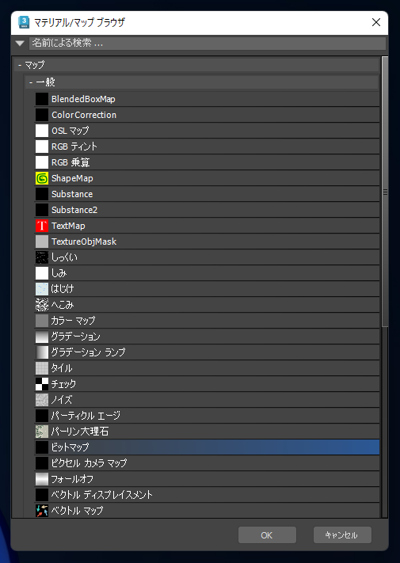Select the Substance2 map row

point(207,210)
